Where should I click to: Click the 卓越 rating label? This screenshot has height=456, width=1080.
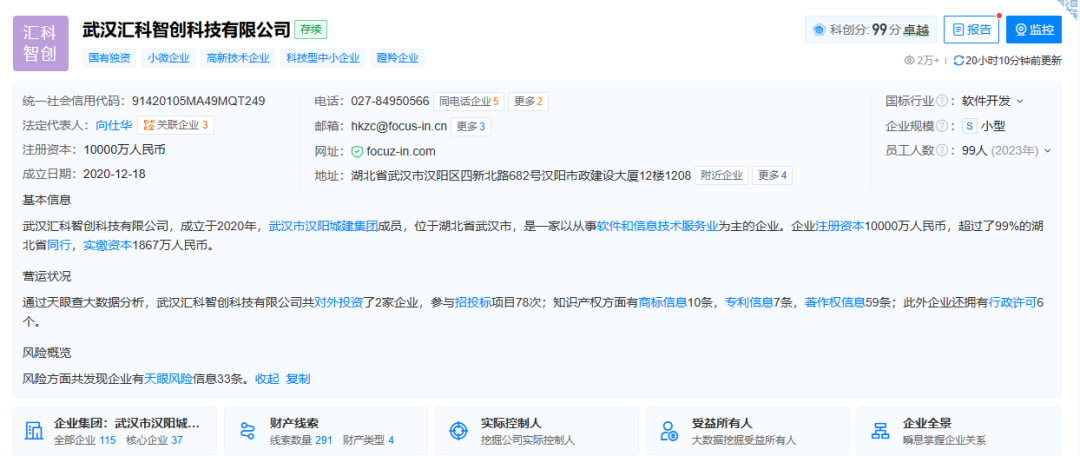(x=915, y=30)
